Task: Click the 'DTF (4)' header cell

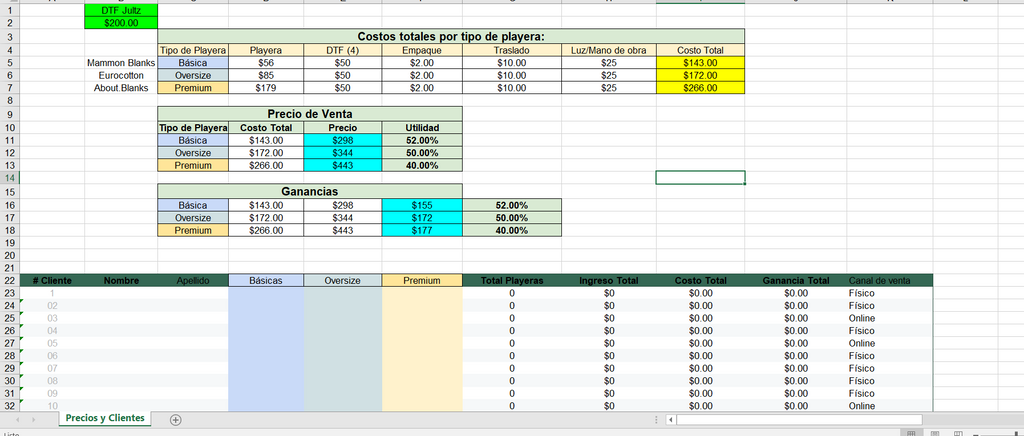Action: click(343, 50)
